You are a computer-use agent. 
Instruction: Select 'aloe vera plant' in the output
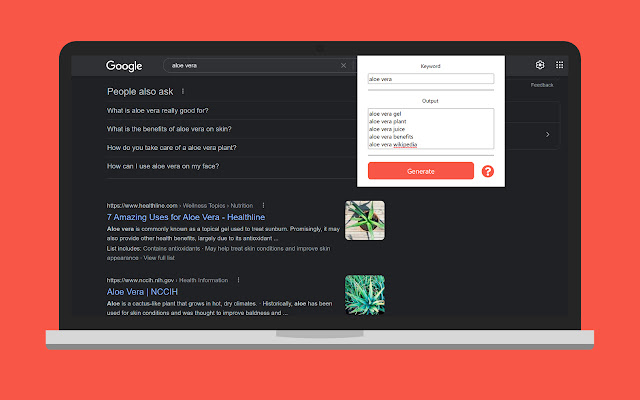point(387,121)
